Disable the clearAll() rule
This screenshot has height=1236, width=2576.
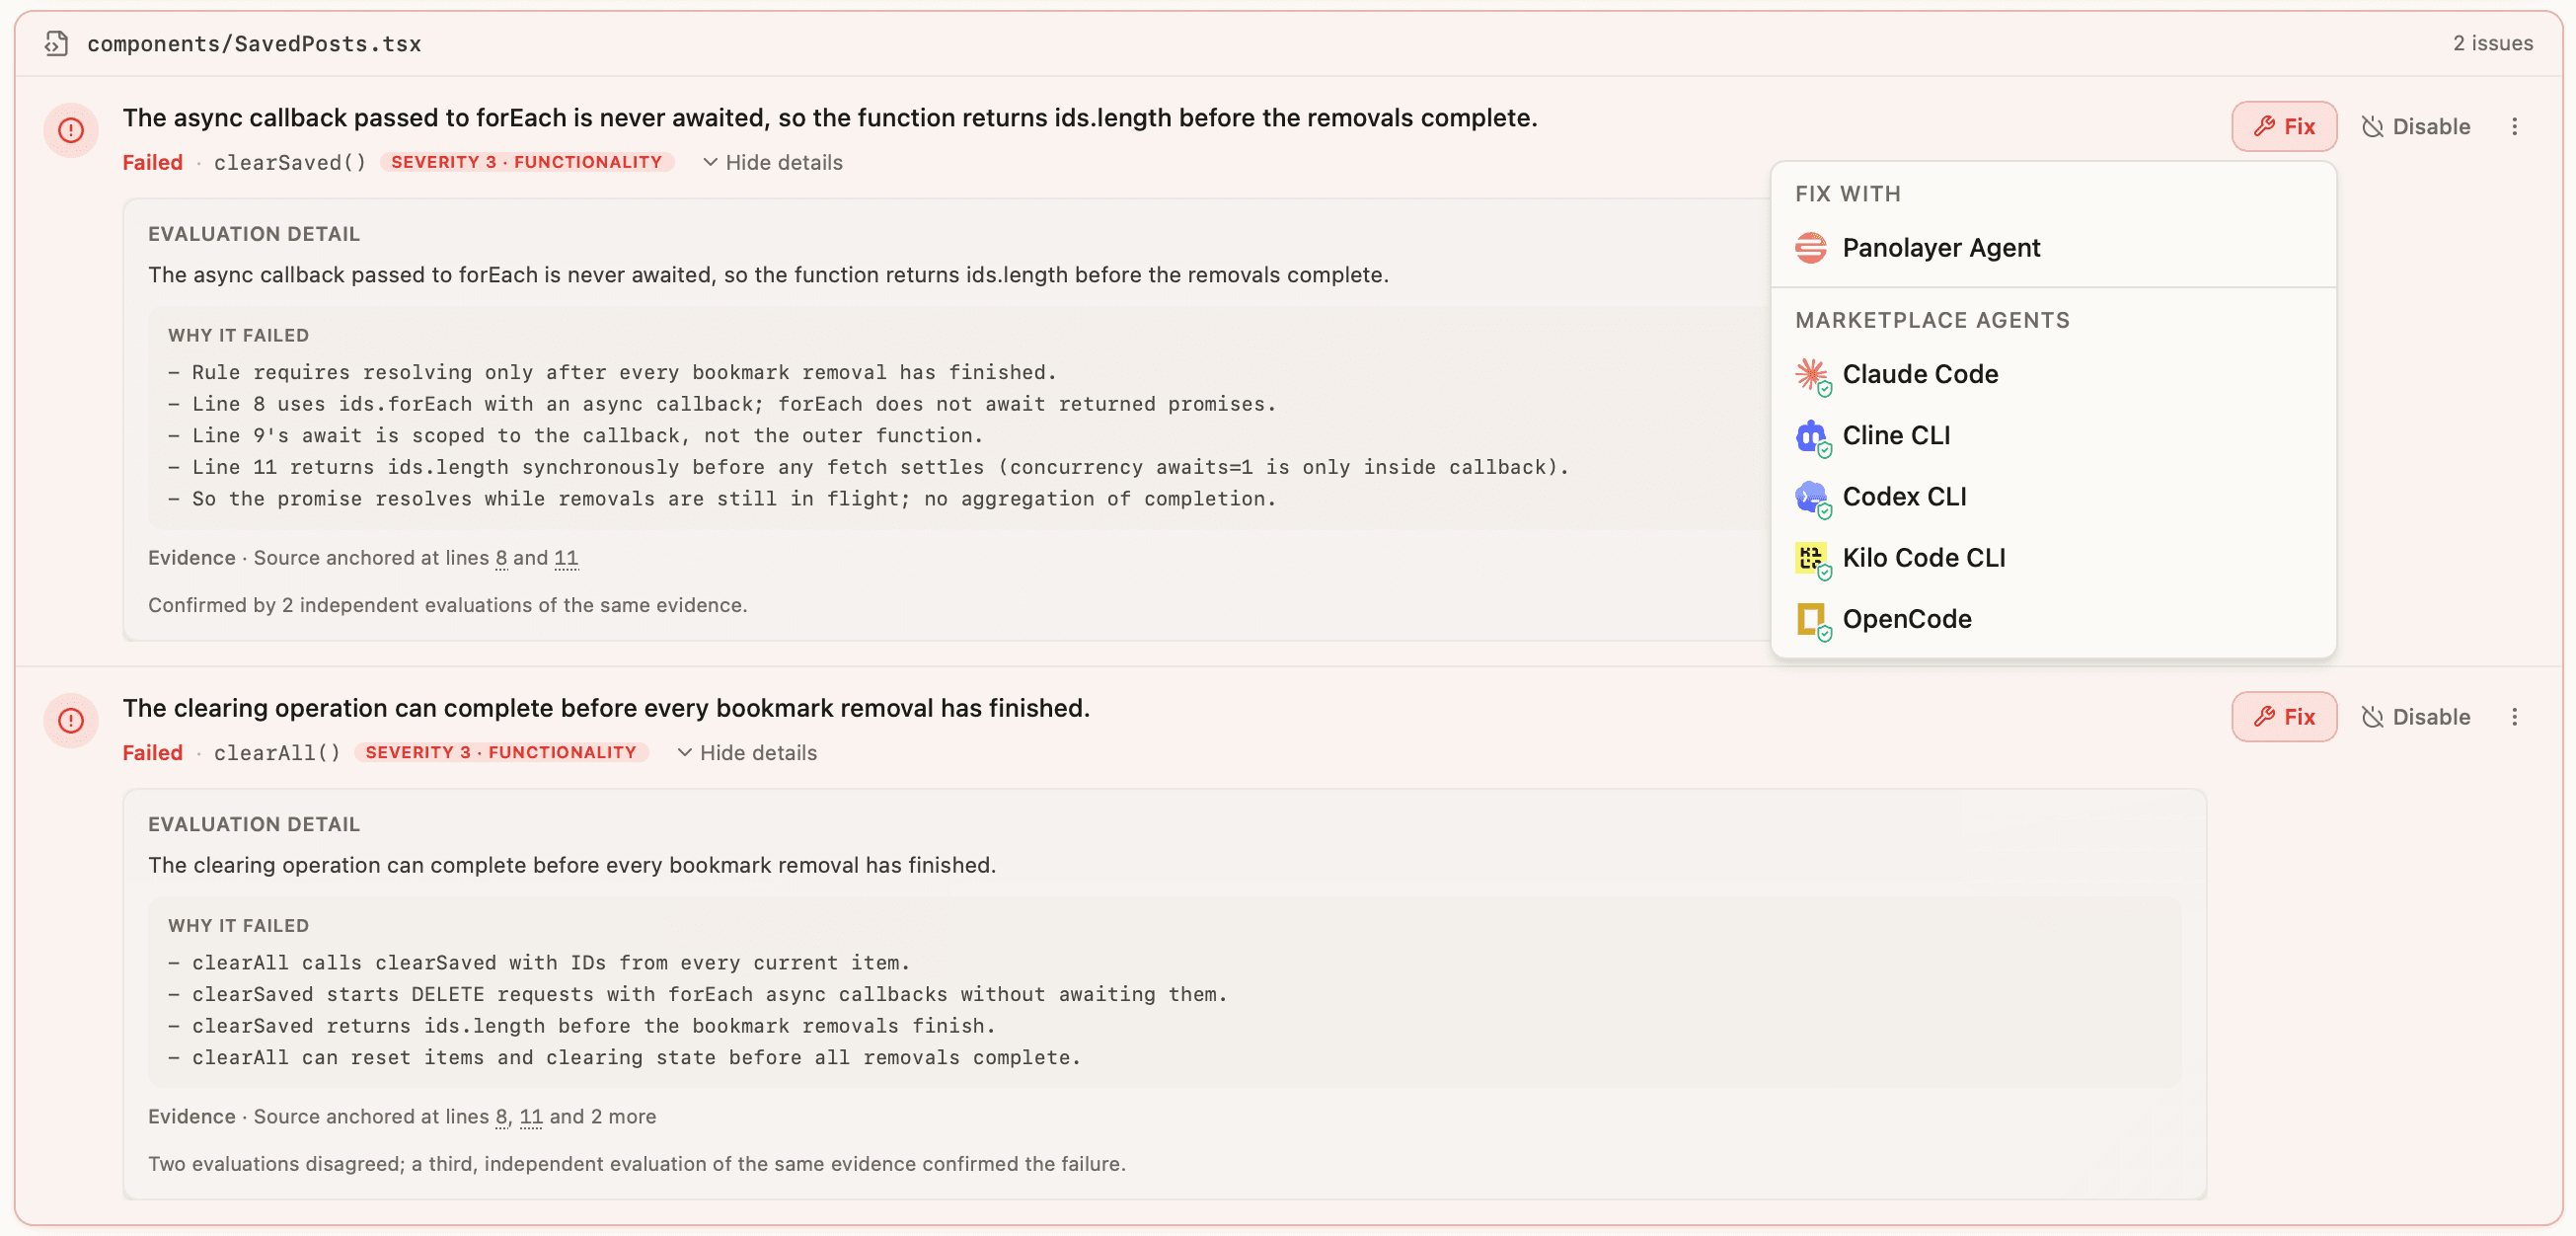click(x=2415, y=717)
